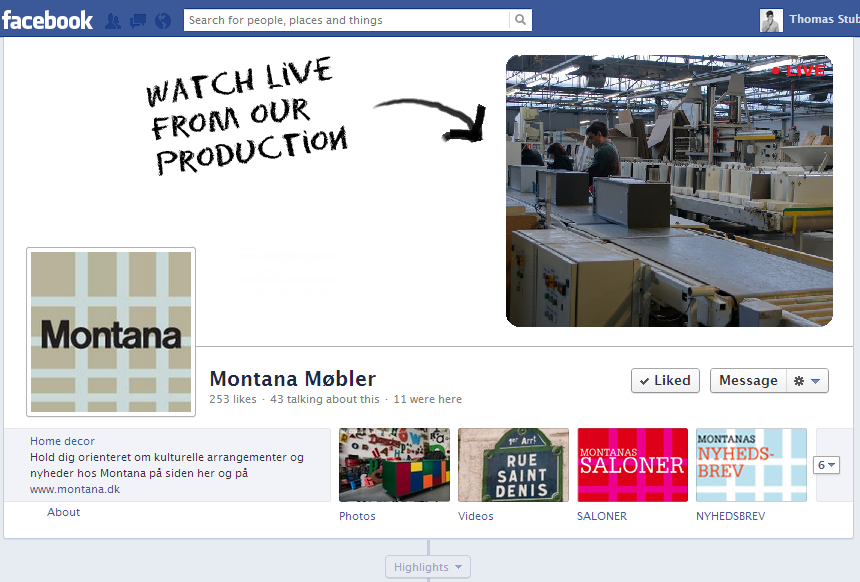Click the search magnifier button
This screenshot has height=582, width=860.
pyautogui.click(x=520, y=20)
